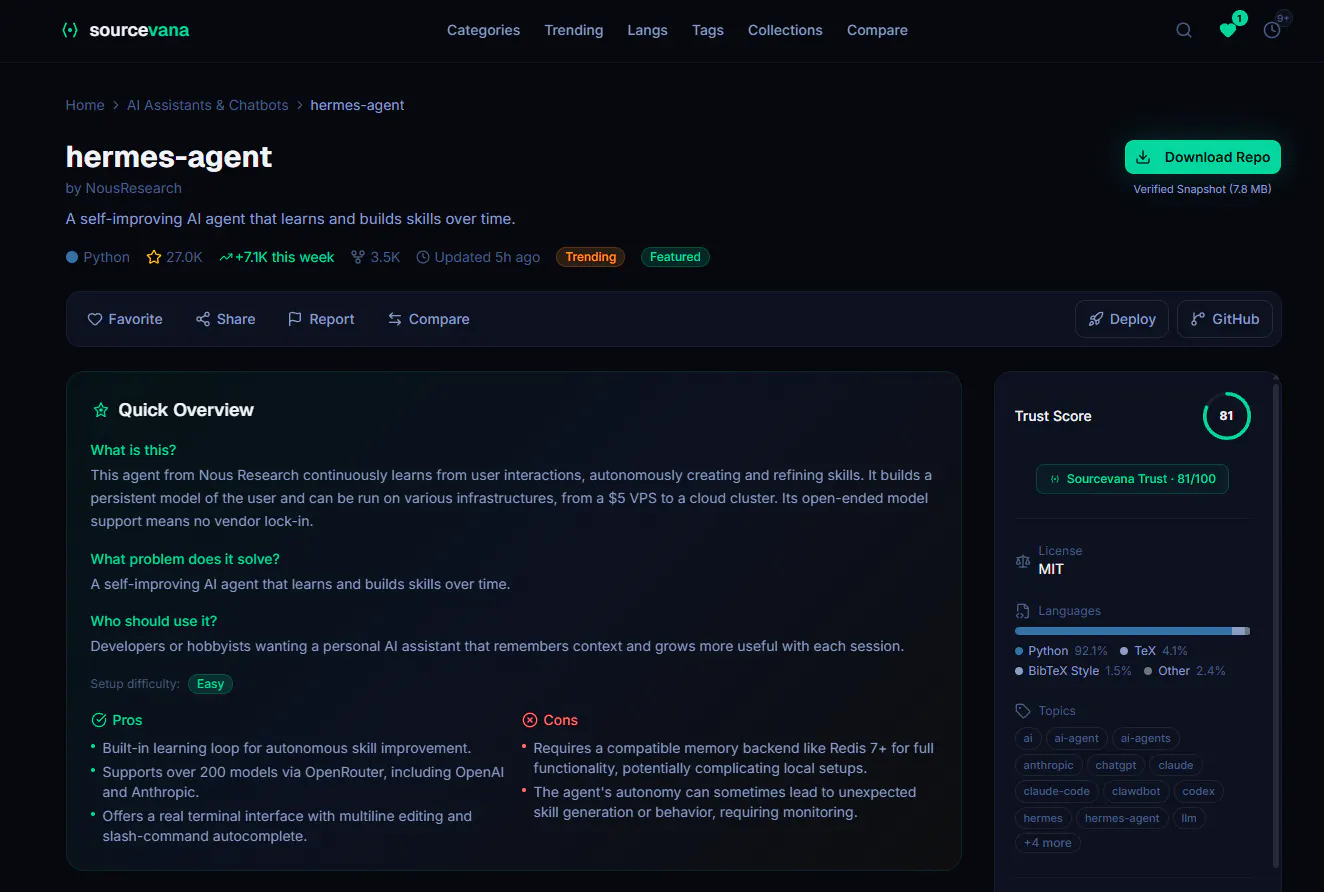The width and height of the screenshot is (1324, 892).
Task: Click "Who should use it?" heading
Action: 154,621
